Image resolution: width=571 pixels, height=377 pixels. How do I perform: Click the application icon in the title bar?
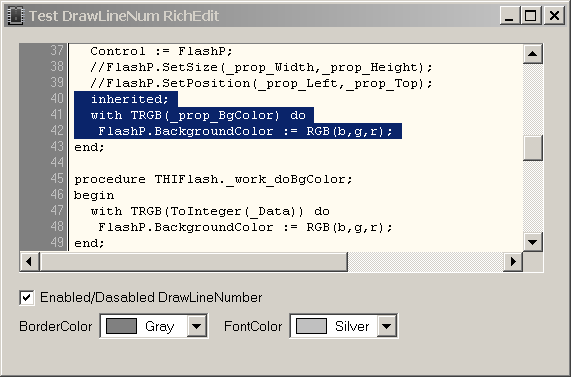[16, 16]
